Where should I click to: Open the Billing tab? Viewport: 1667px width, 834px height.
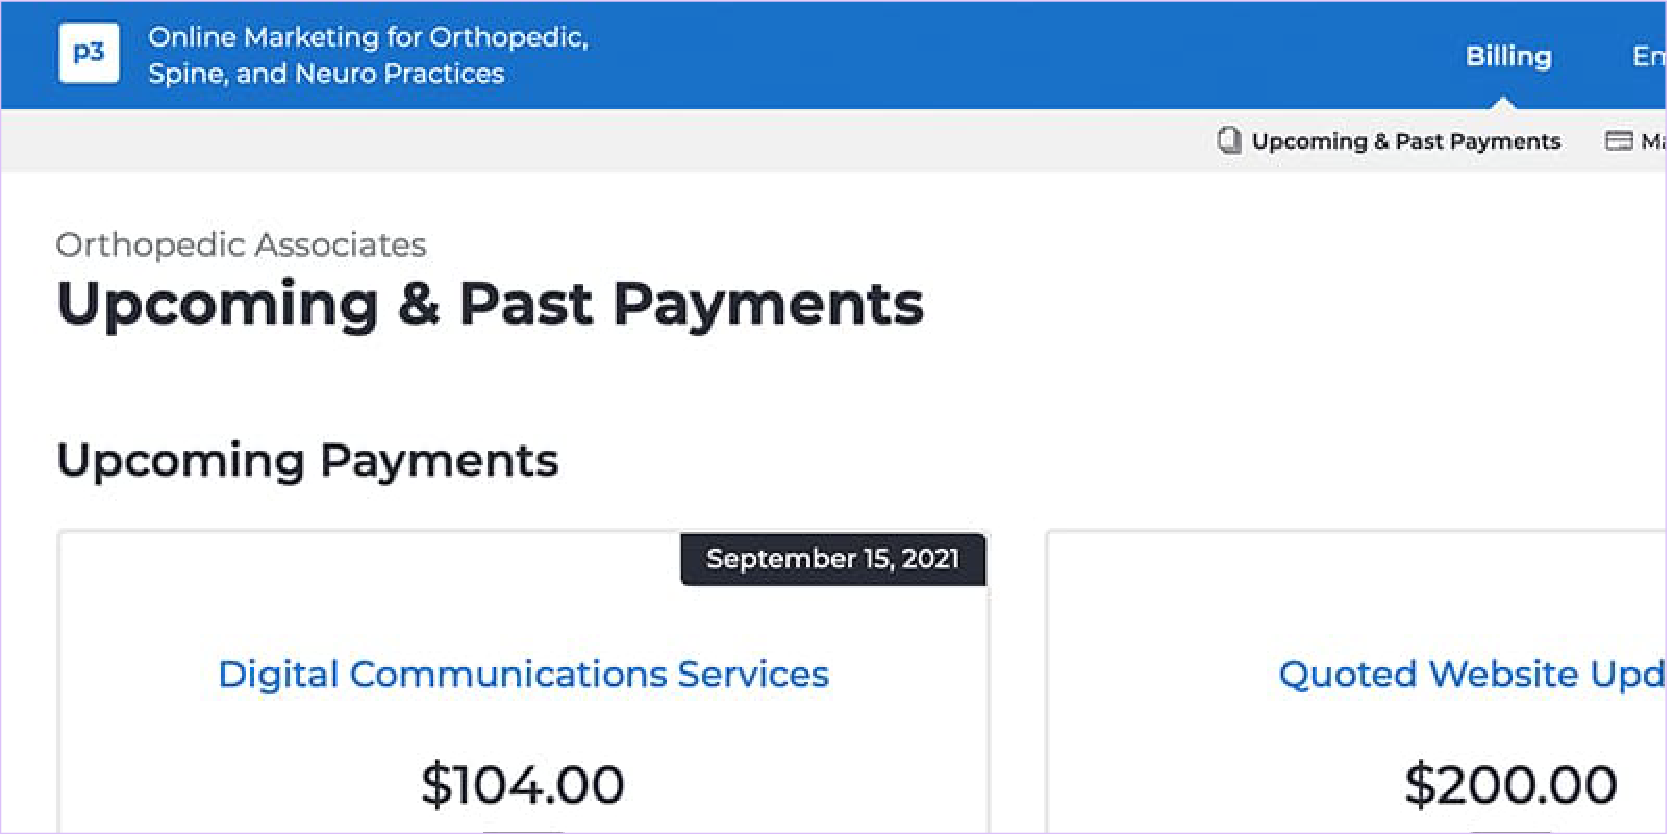coord(1508,56)
